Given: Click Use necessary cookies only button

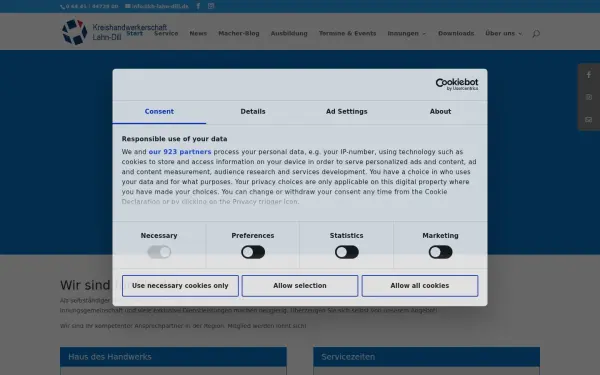Looking at the screenshot, I should (180, 286).
